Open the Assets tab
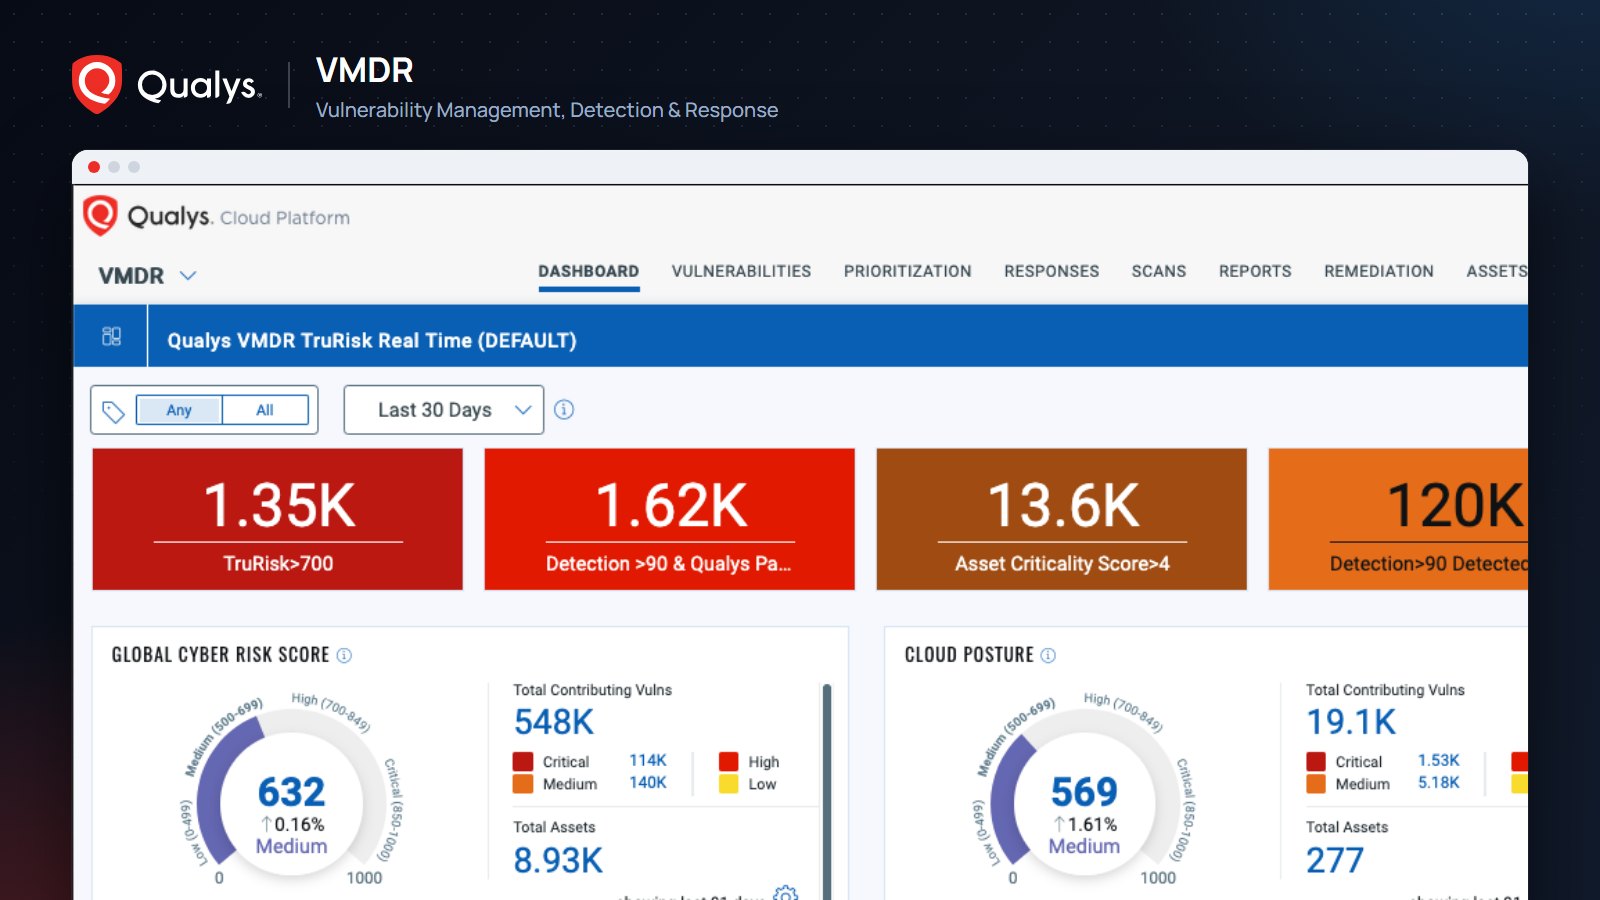This screenshot has width=1600, height=900. 1497,271
